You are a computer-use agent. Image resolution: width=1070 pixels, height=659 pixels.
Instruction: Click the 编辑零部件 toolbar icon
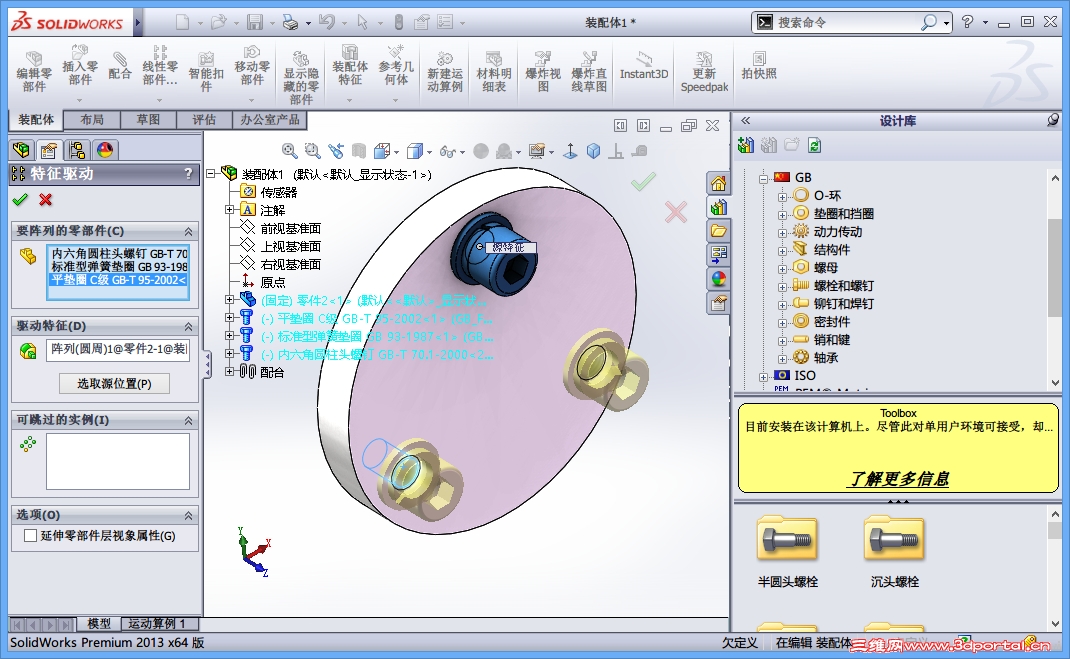(x=34, y=72)
